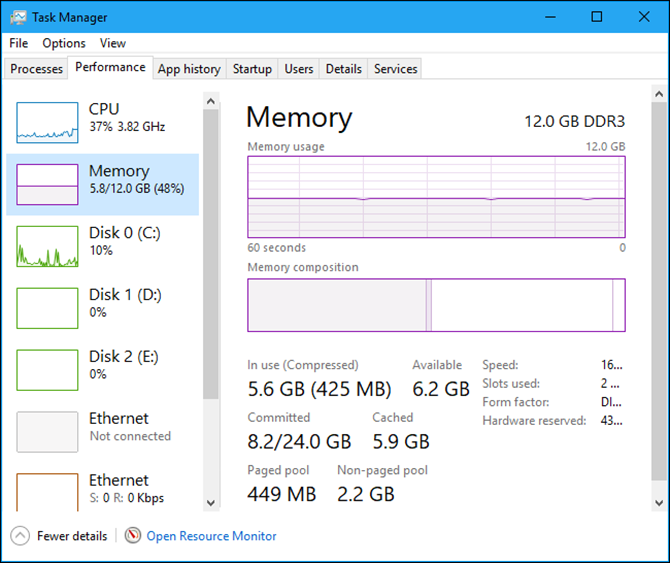670x563 pixels.
Task: Expand the View menu
Action: point(113,43)
